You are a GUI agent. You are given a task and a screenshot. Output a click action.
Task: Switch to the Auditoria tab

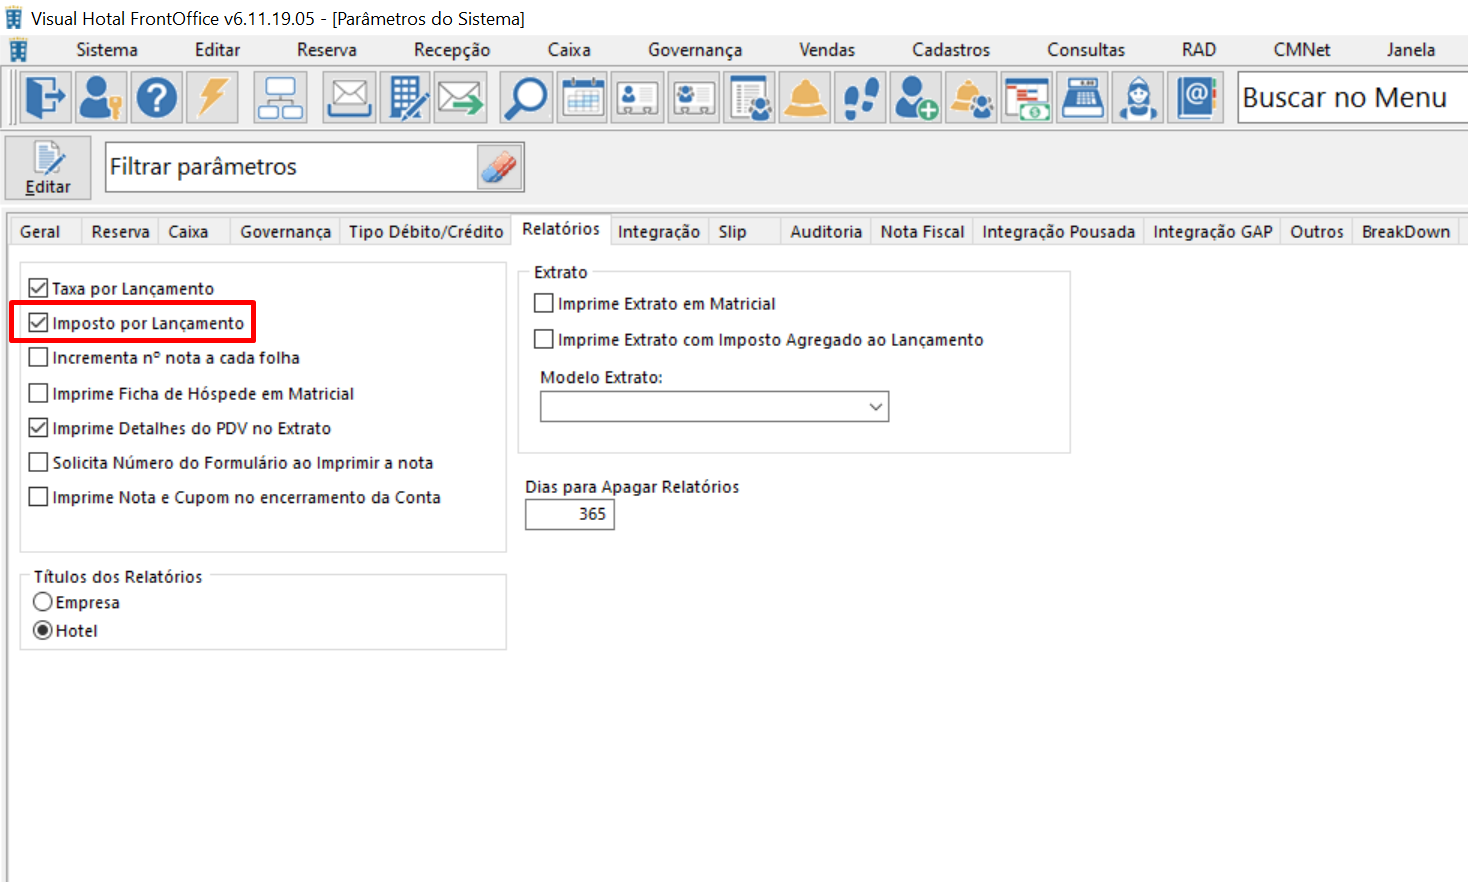click(826, 231)
